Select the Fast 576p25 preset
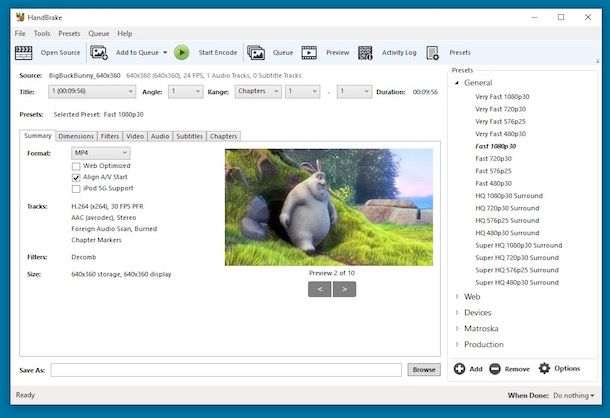610x418 pixels. pos(493,171)
